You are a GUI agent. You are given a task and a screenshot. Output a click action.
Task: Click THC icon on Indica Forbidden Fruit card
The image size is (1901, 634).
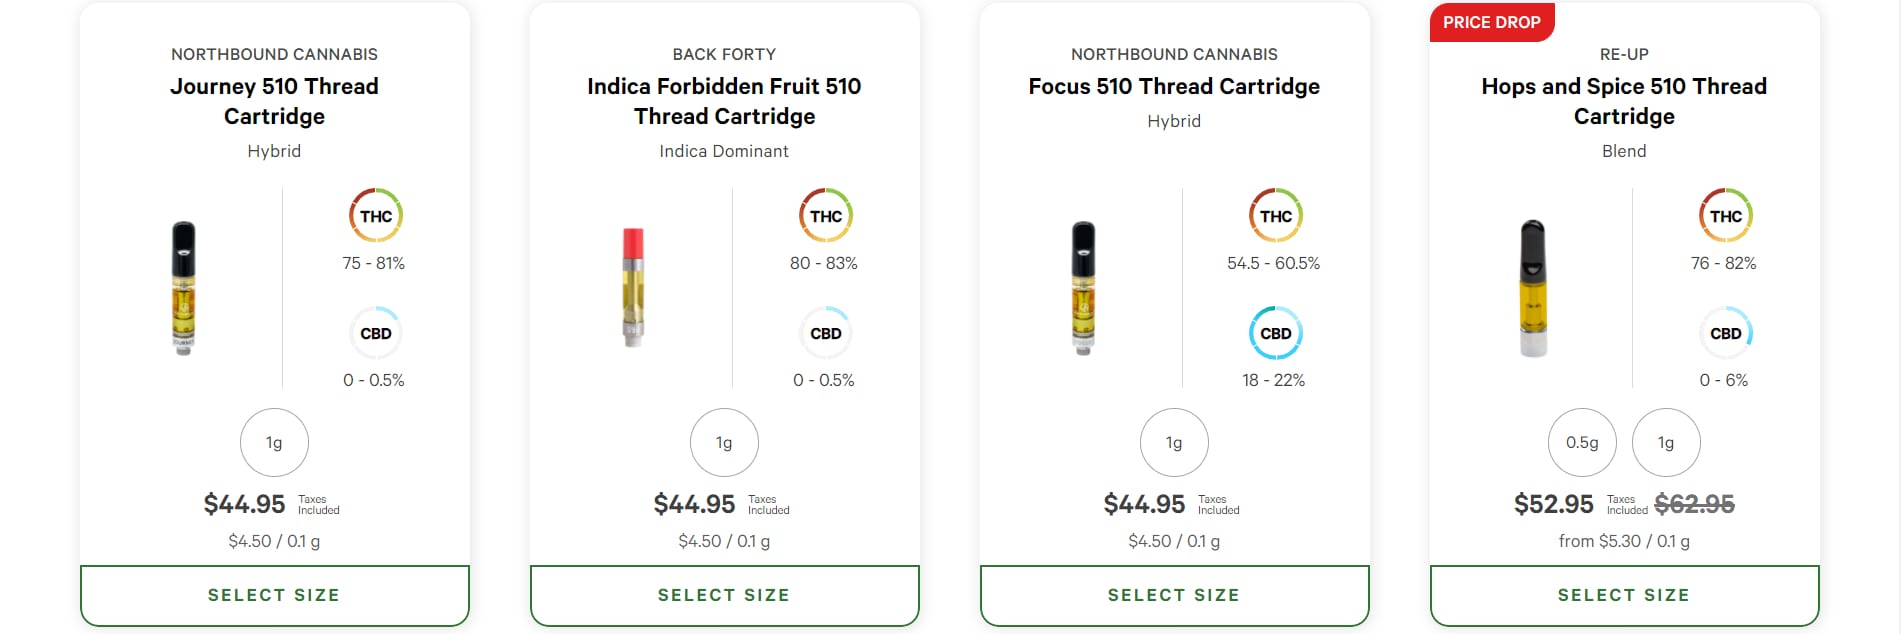click(826, 216)
